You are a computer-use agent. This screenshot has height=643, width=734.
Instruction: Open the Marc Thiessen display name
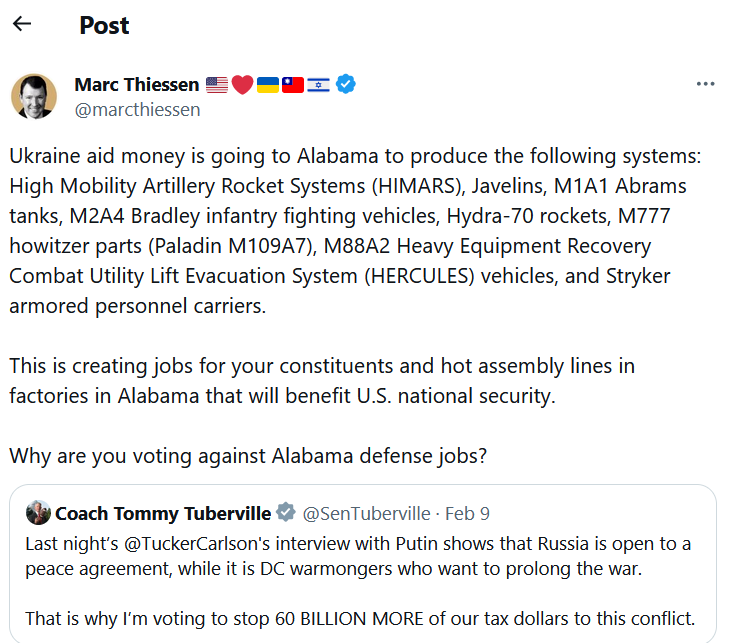point(136,85)
